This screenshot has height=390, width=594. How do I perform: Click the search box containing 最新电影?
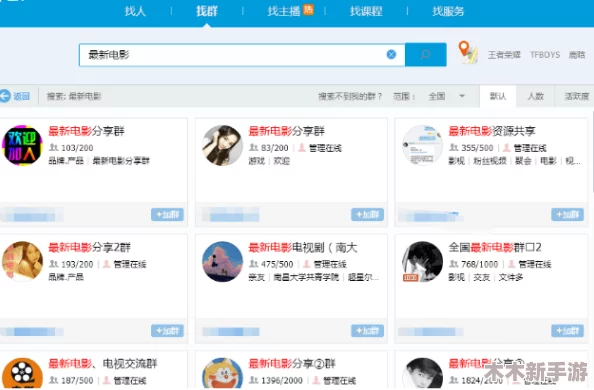pos(242,55)
